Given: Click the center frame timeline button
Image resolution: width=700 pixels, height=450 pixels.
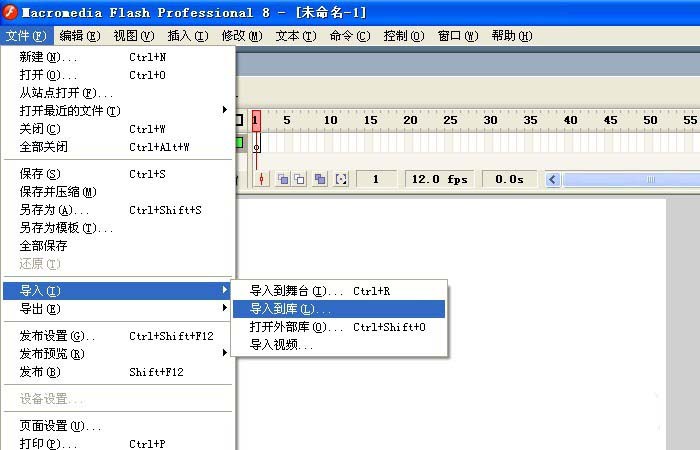Looking at the screenshot, I should click(261, 179).
